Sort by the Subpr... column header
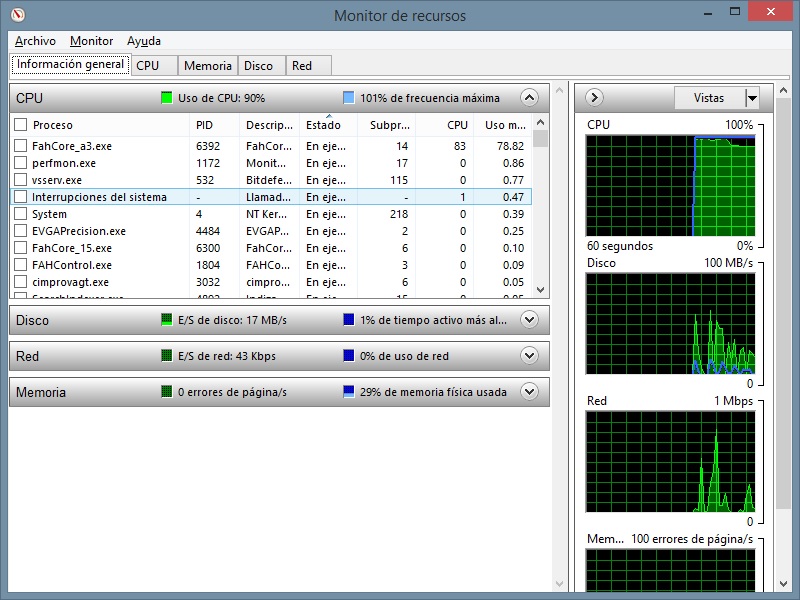The image size is (800, 600). coord(386,125)
